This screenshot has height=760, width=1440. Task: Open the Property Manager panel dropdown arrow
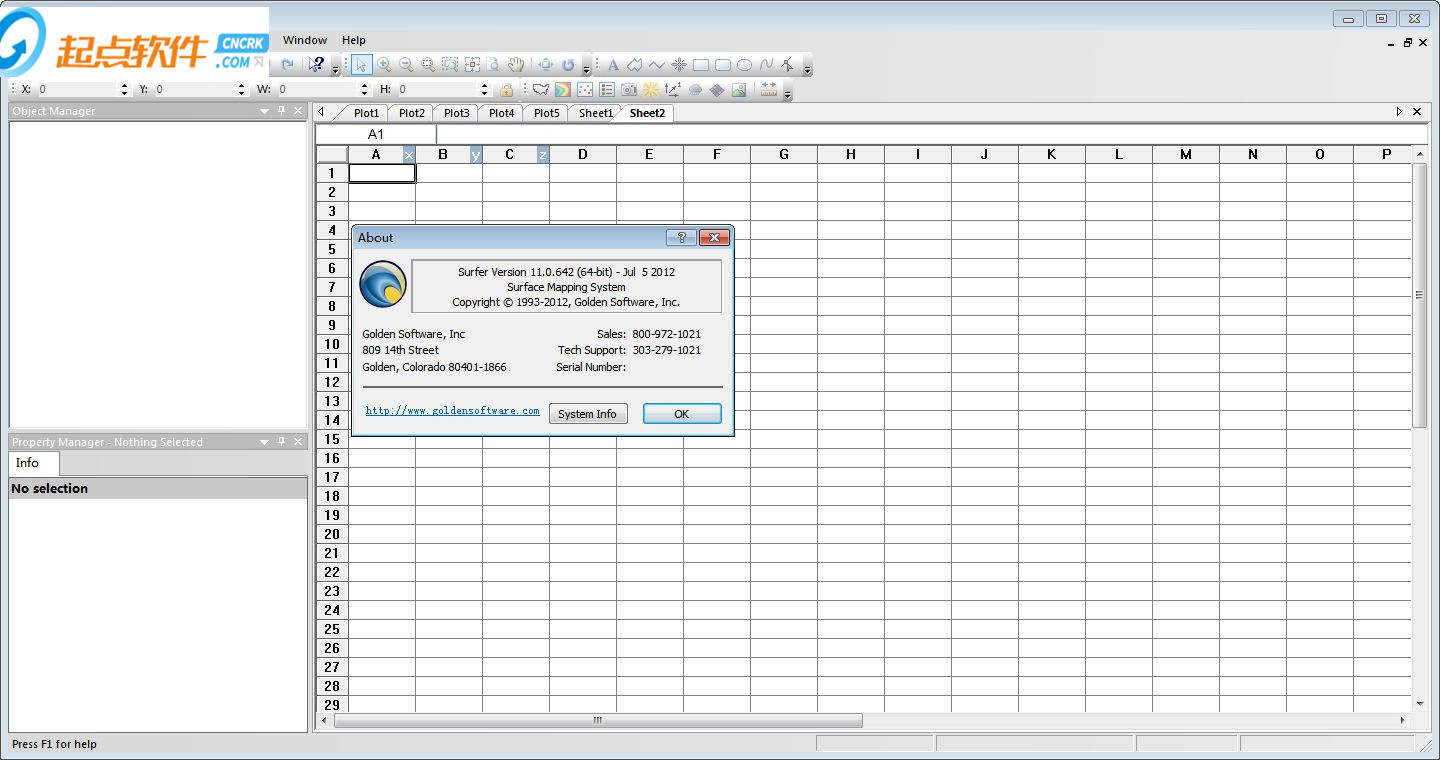click(265, 442)
